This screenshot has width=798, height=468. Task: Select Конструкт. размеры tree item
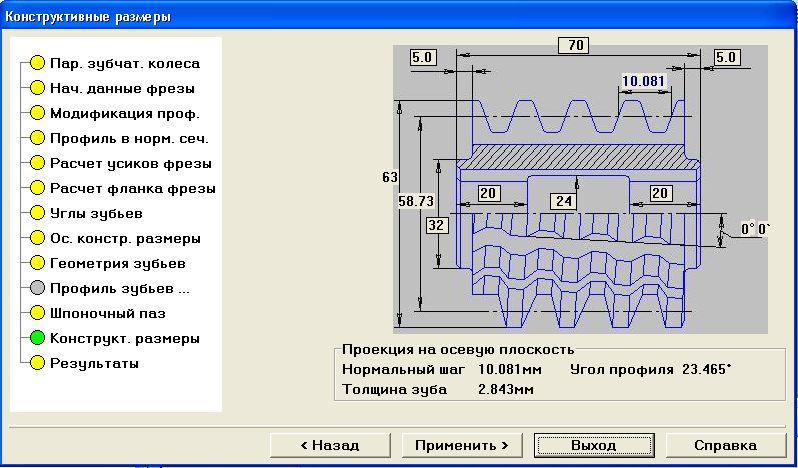(x=125, y=339)
